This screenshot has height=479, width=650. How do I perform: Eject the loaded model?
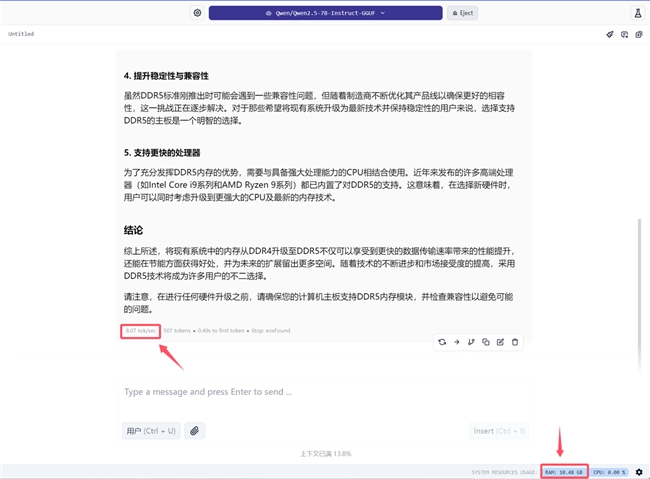coord(463,13)
